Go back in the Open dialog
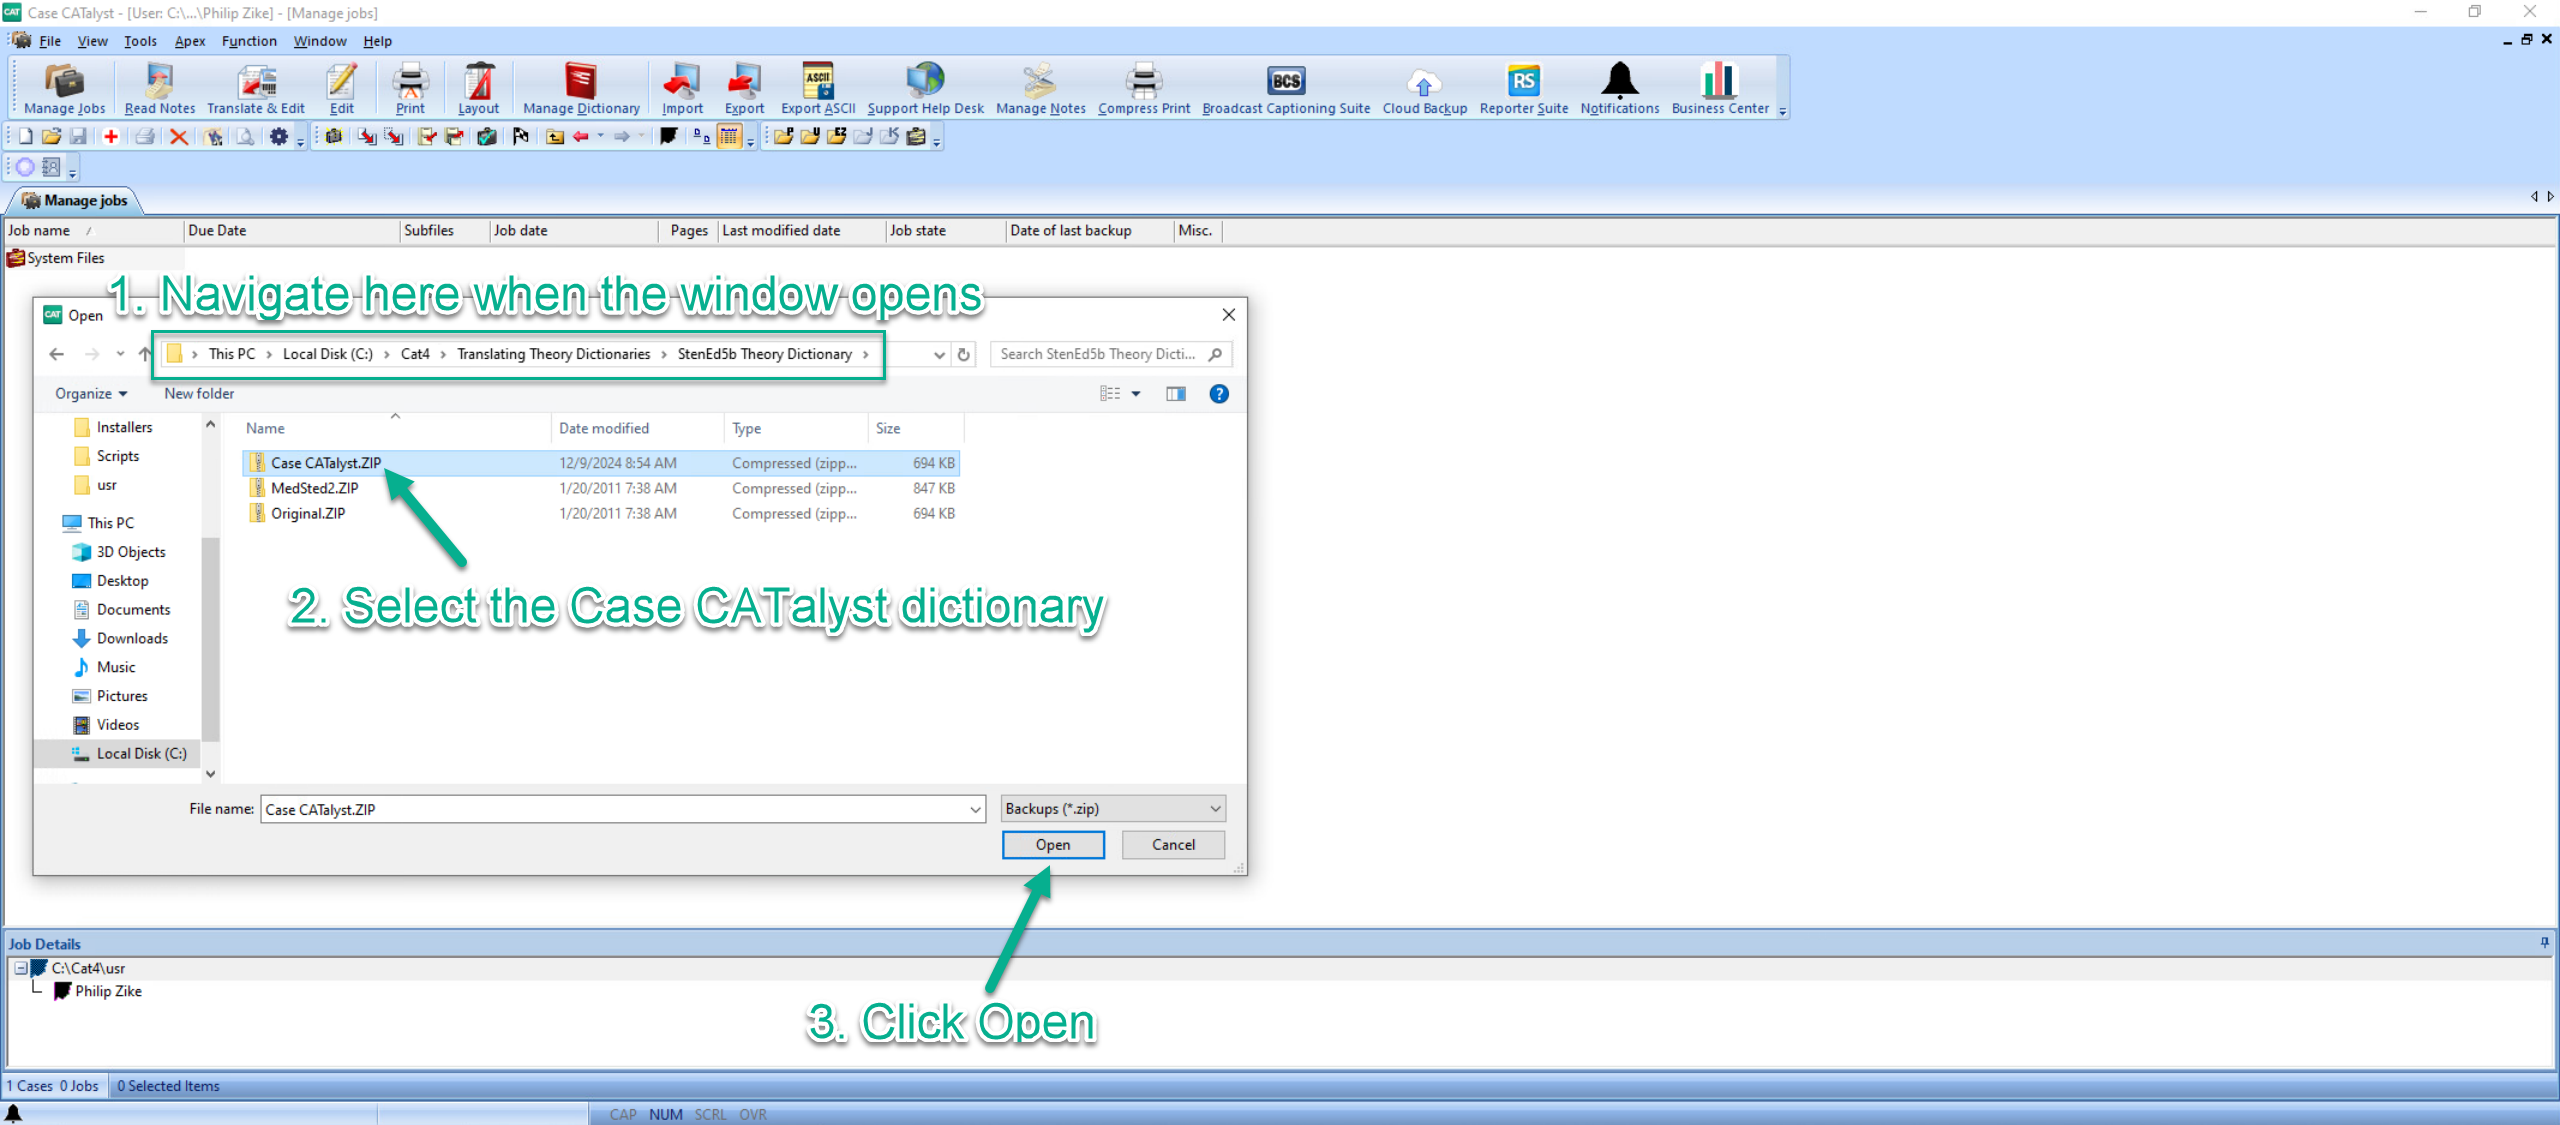 tap(57, 354)
